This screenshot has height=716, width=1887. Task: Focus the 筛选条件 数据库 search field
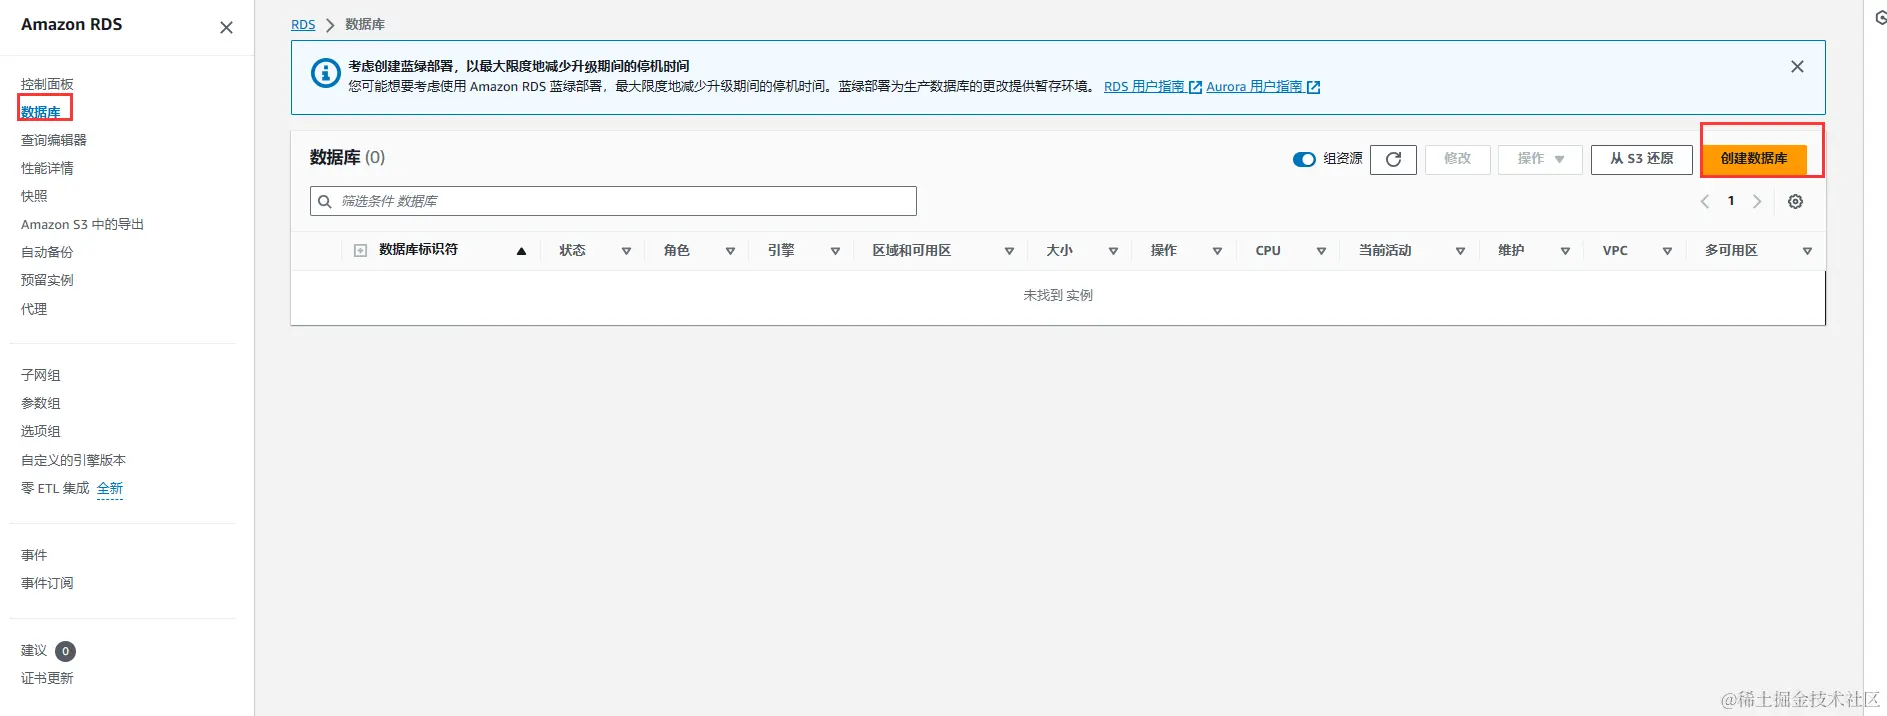[x=613, y=201]
